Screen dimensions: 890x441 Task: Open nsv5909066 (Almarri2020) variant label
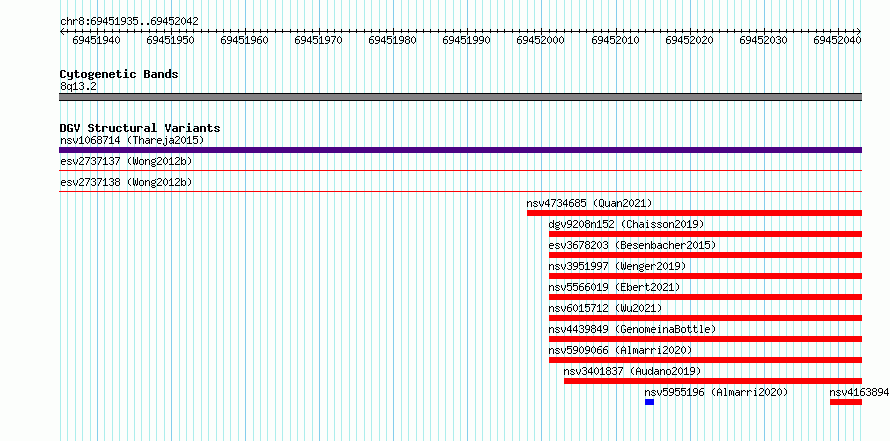620,350
